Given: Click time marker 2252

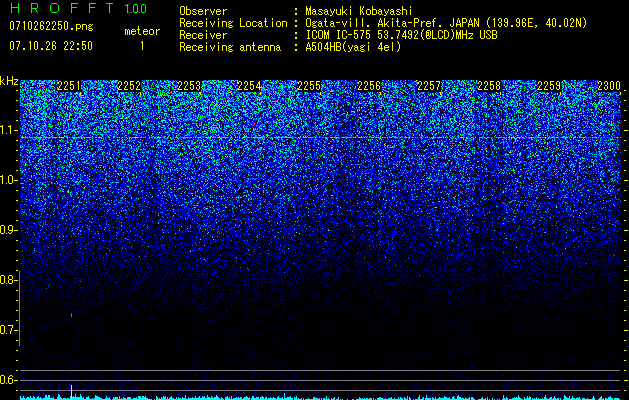Looking at the screenshot, I should tap(129, 86).
